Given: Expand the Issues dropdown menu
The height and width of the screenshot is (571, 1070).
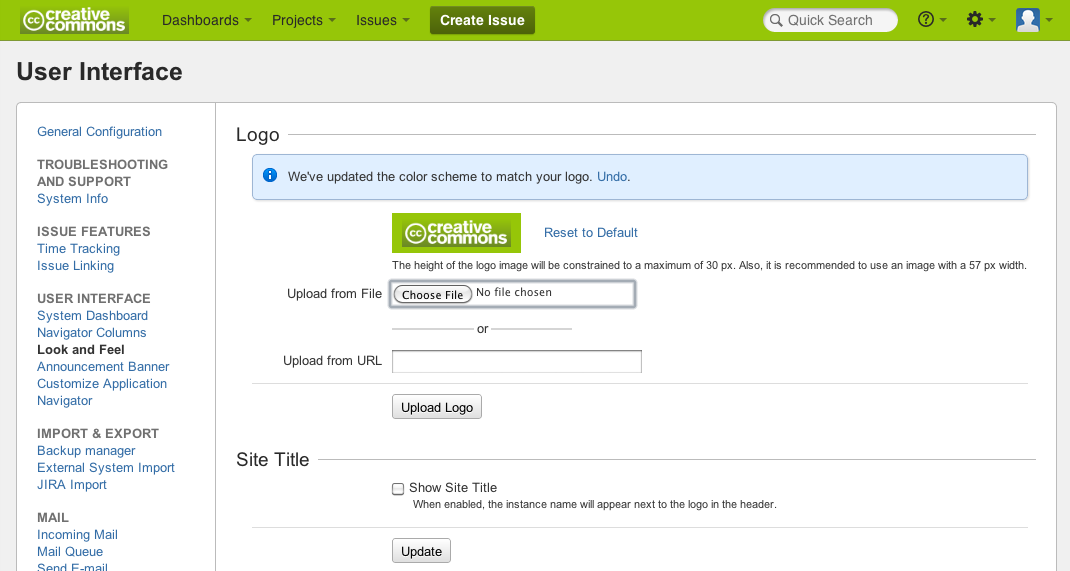Looking at the screenshot, I should click(x=383, y=20).
